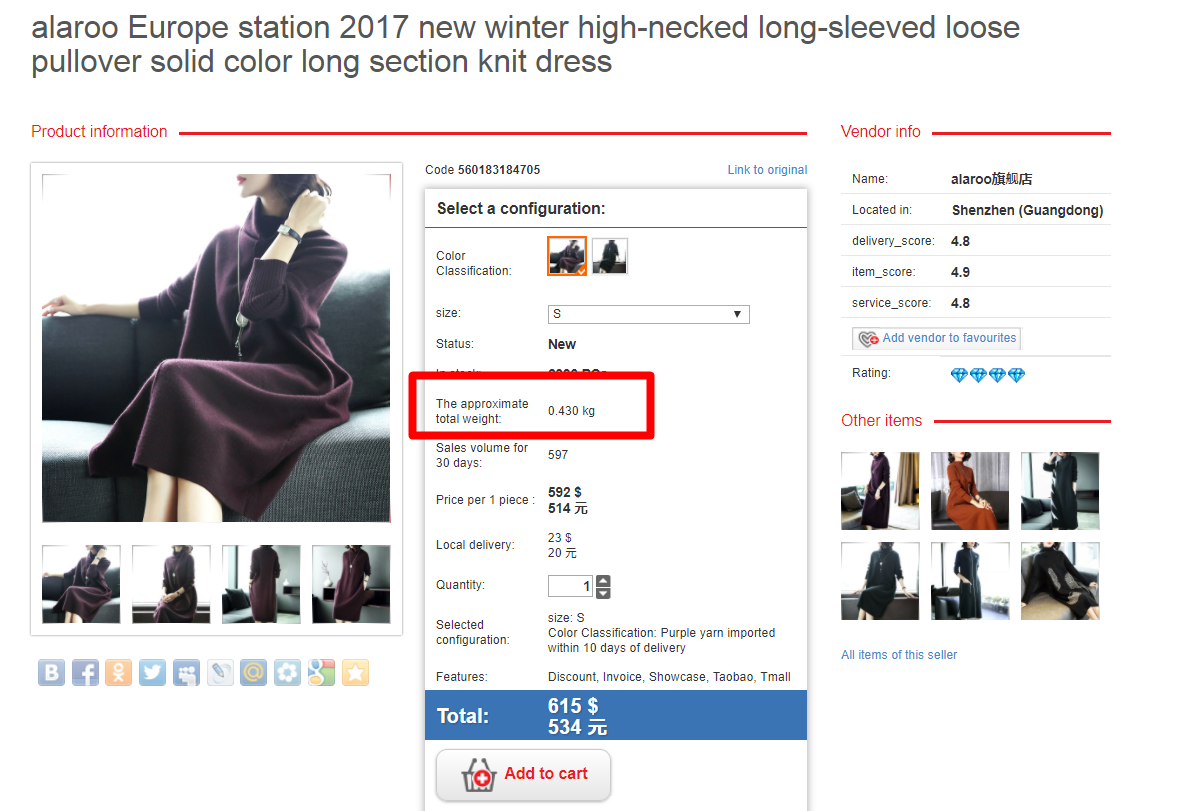
Task: Choose the black dress color option
Action: 610,256
